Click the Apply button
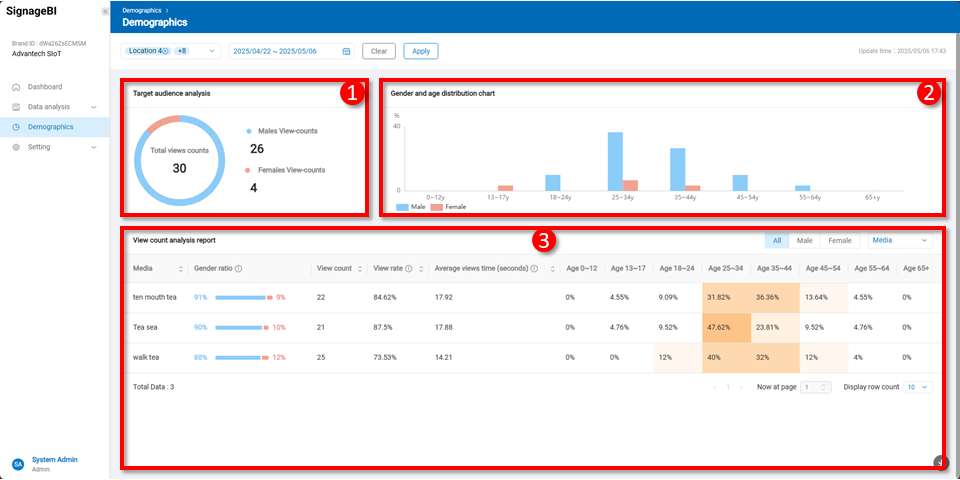 tap(421, 51)
